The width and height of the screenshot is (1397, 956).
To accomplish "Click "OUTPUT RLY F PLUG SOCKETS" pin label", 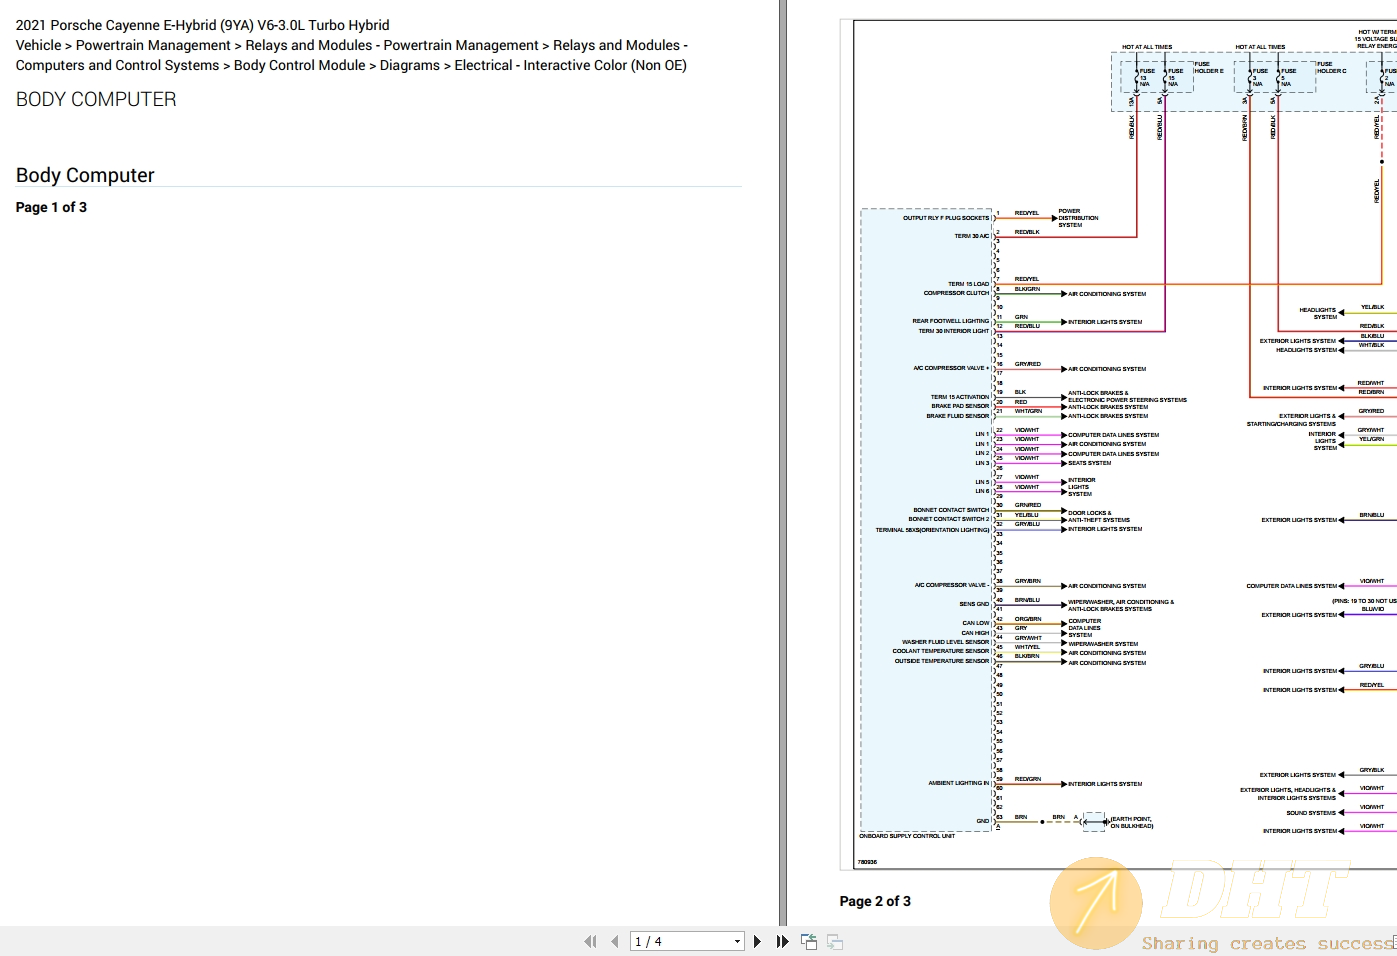I will pyautogui.click(x=946, y=218).
